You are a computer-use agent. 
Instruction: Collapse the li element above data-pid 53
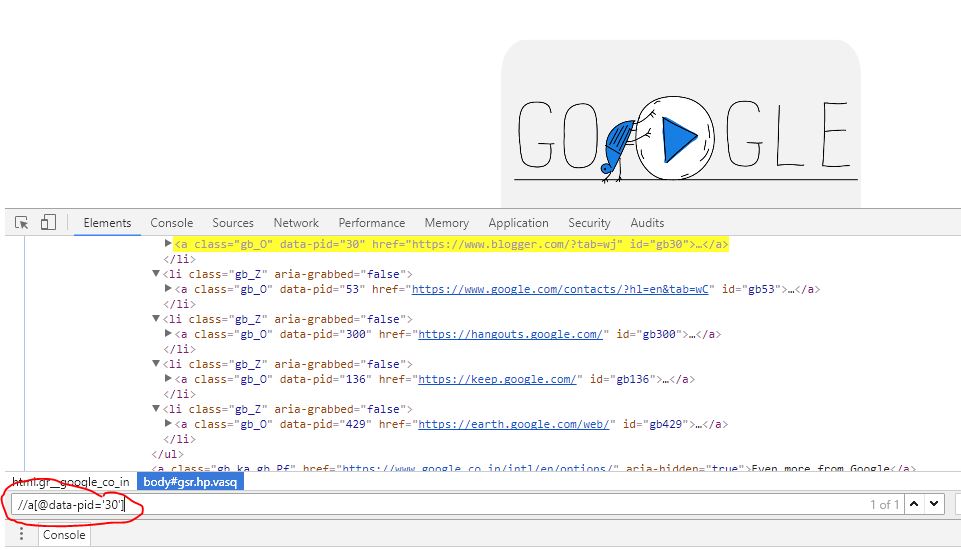(156, 273)
